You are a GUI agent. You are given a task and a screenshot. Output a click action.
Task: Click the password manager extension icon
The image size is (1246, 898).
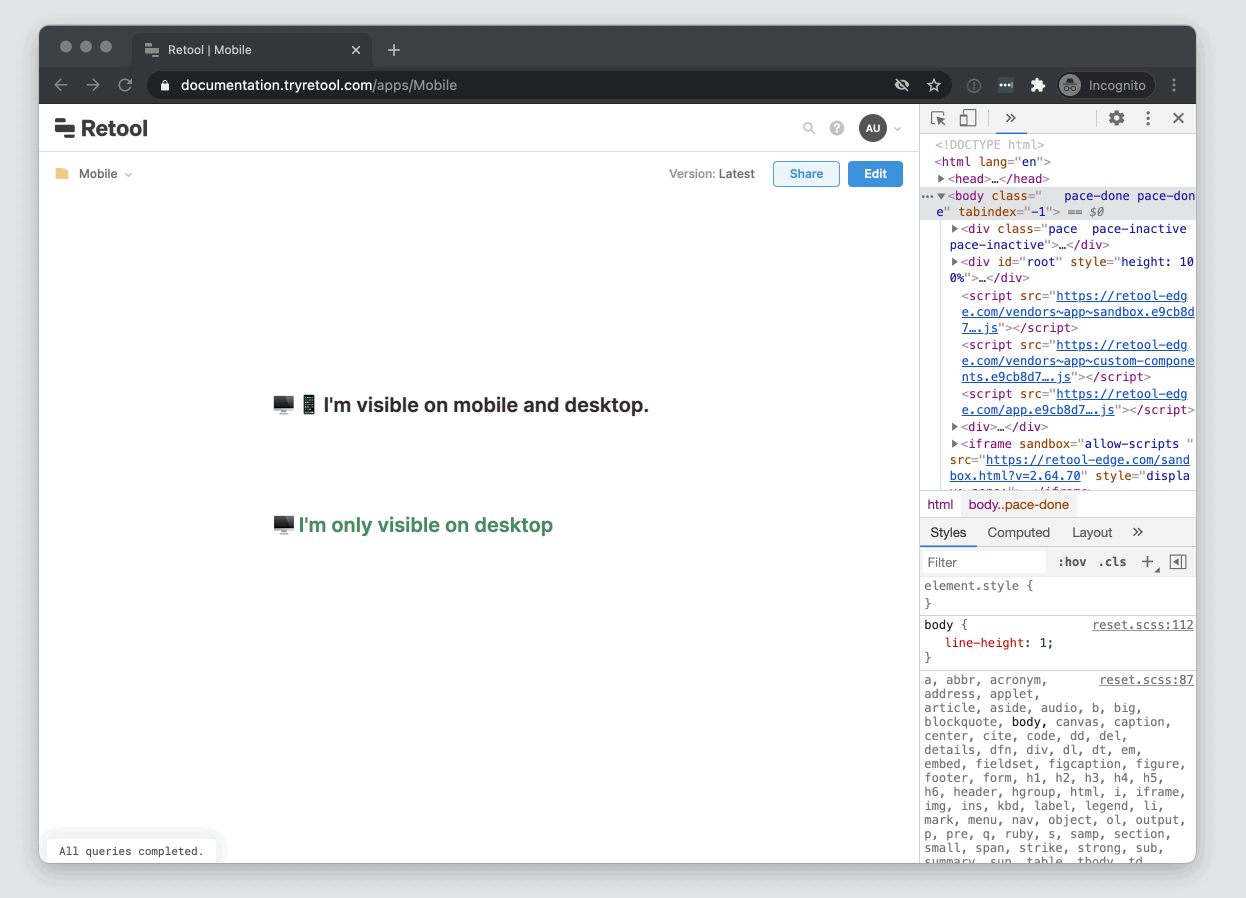pos(1006,85)
